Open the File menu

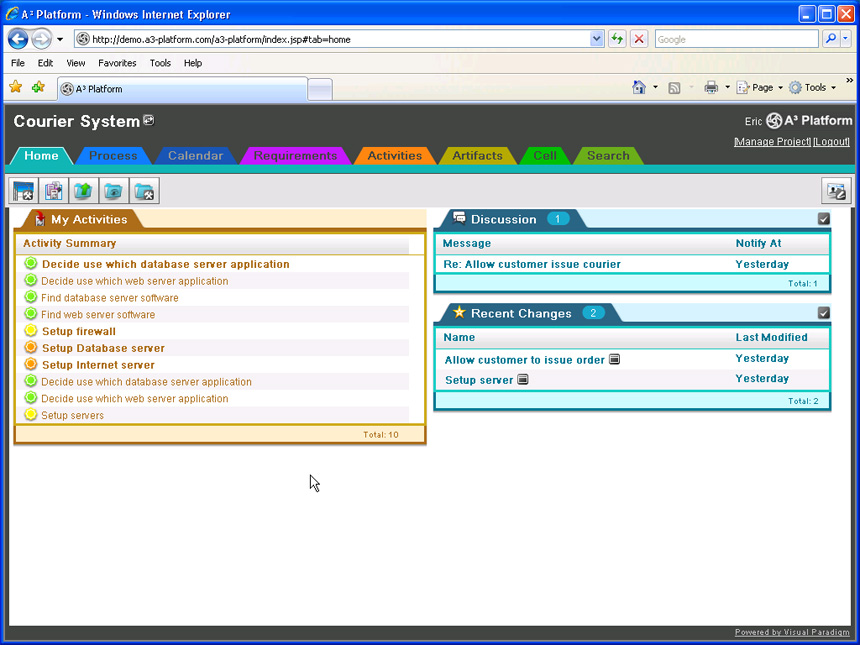pos(18,63)
